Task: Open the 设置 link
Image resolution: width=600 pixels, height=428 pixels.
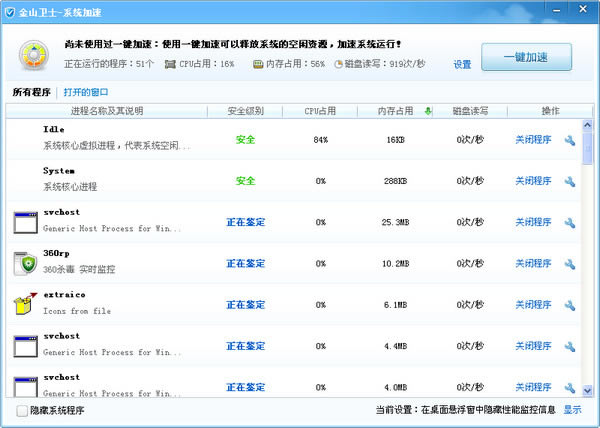Action: (x=461, y=64)
